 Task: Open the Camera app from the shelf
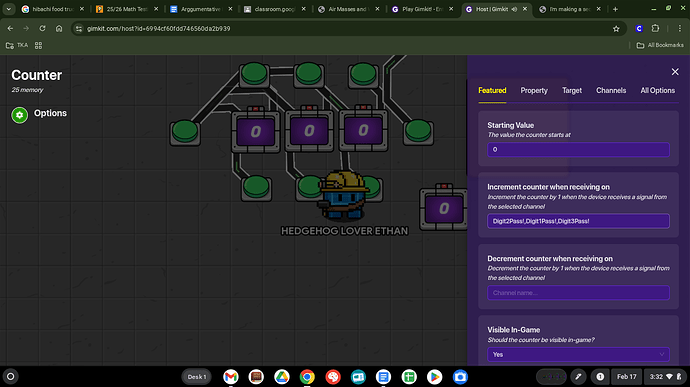click(x=460, y=377)
